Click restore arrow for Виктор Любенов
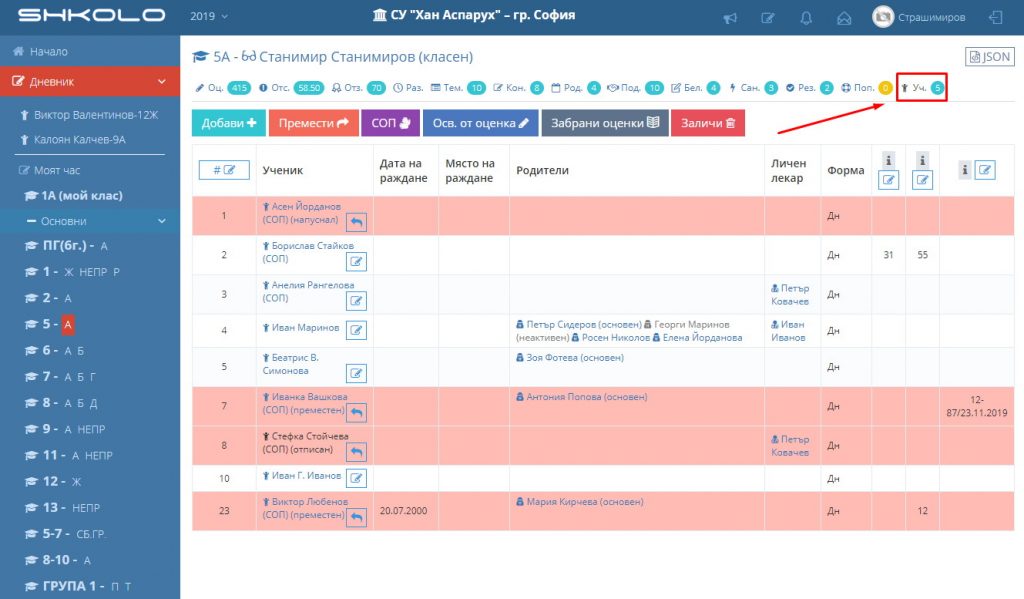Screen dimensions: 1024x599 click(356, 517)
